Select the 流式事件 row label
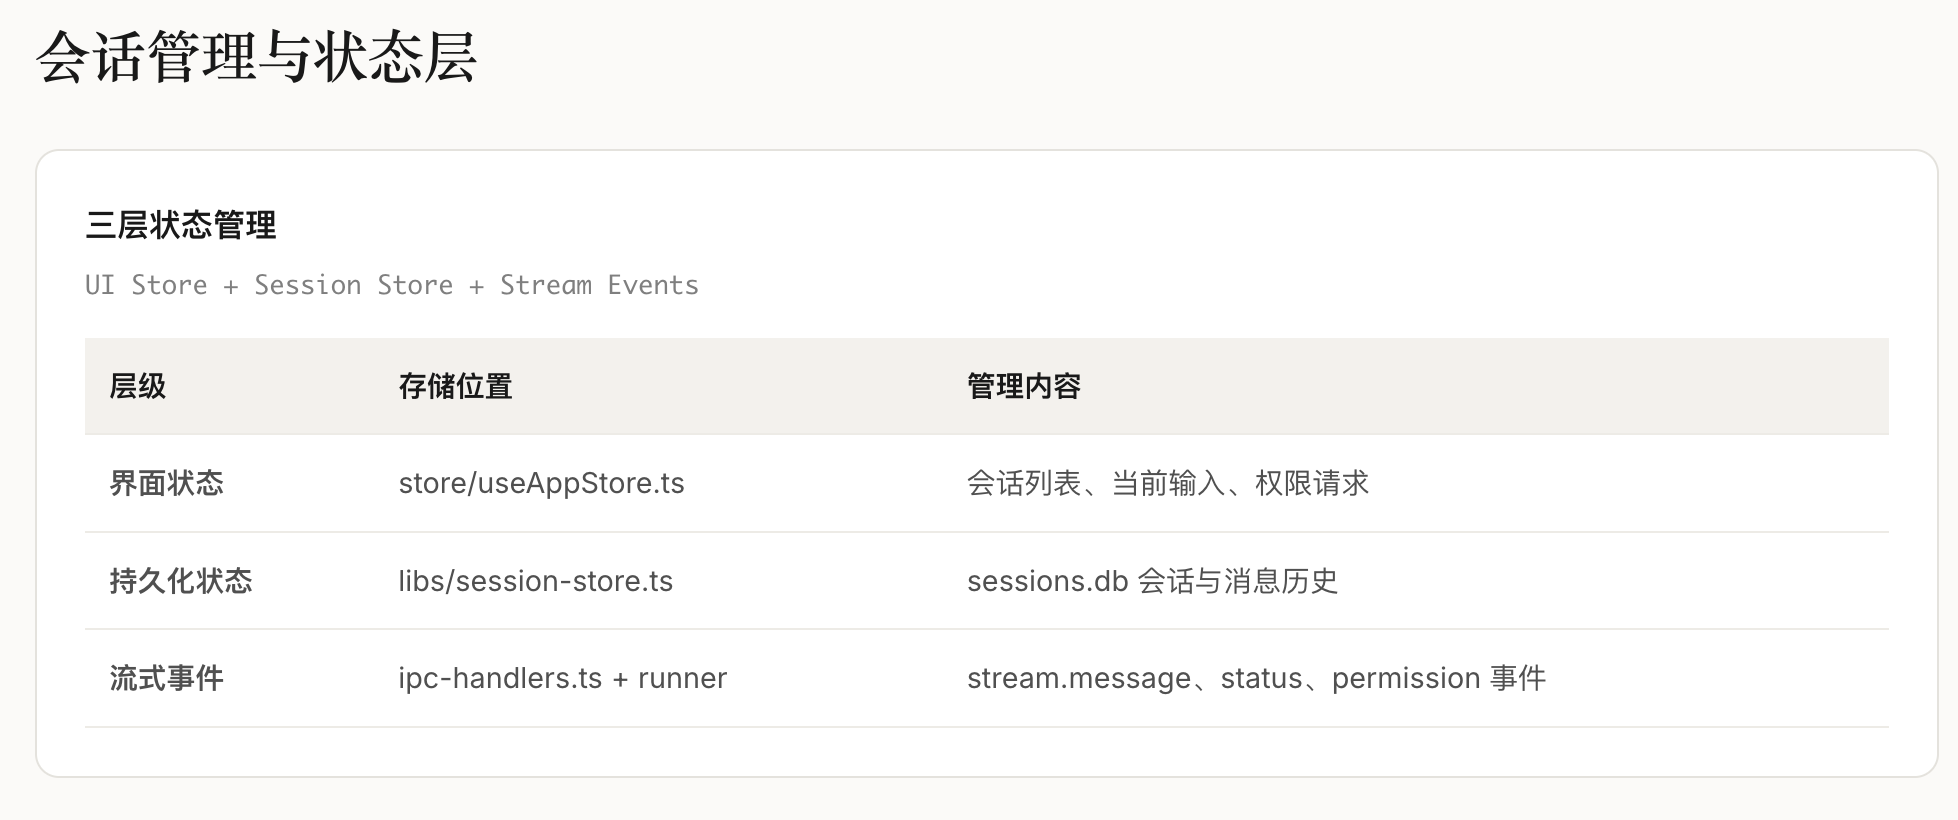 coord(167,678)
